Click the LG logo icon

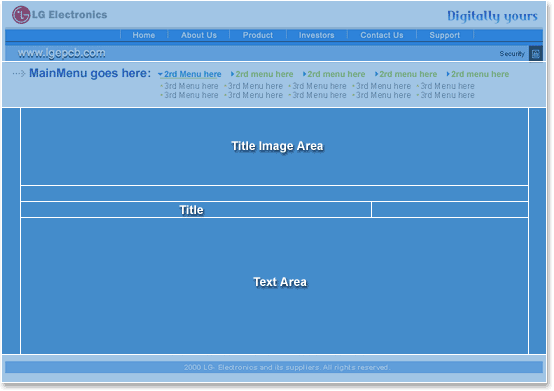tap(21, 15)
